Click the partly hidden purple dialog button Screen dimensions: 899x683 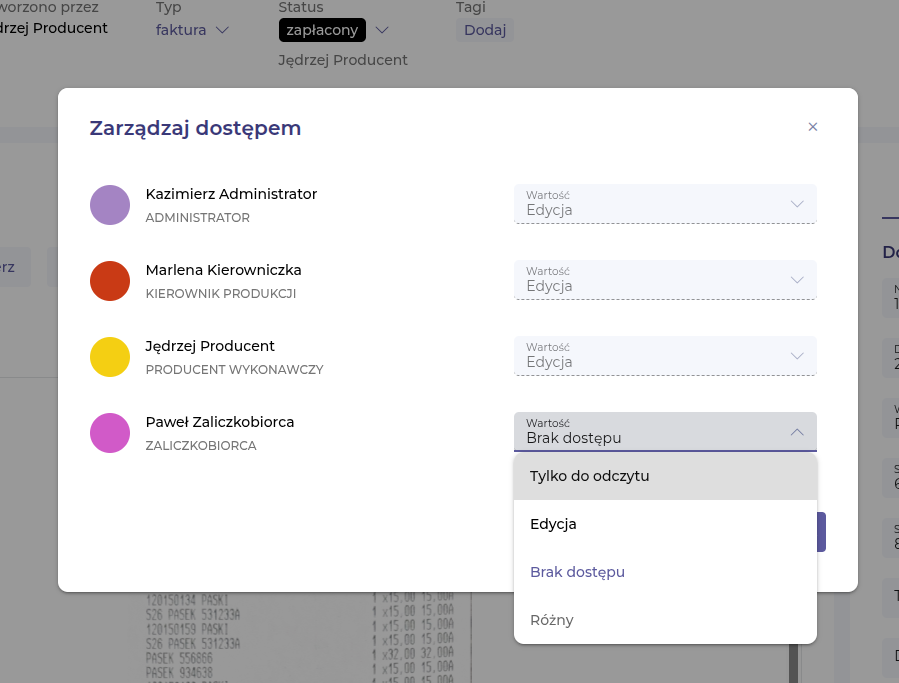coord(821,532)
